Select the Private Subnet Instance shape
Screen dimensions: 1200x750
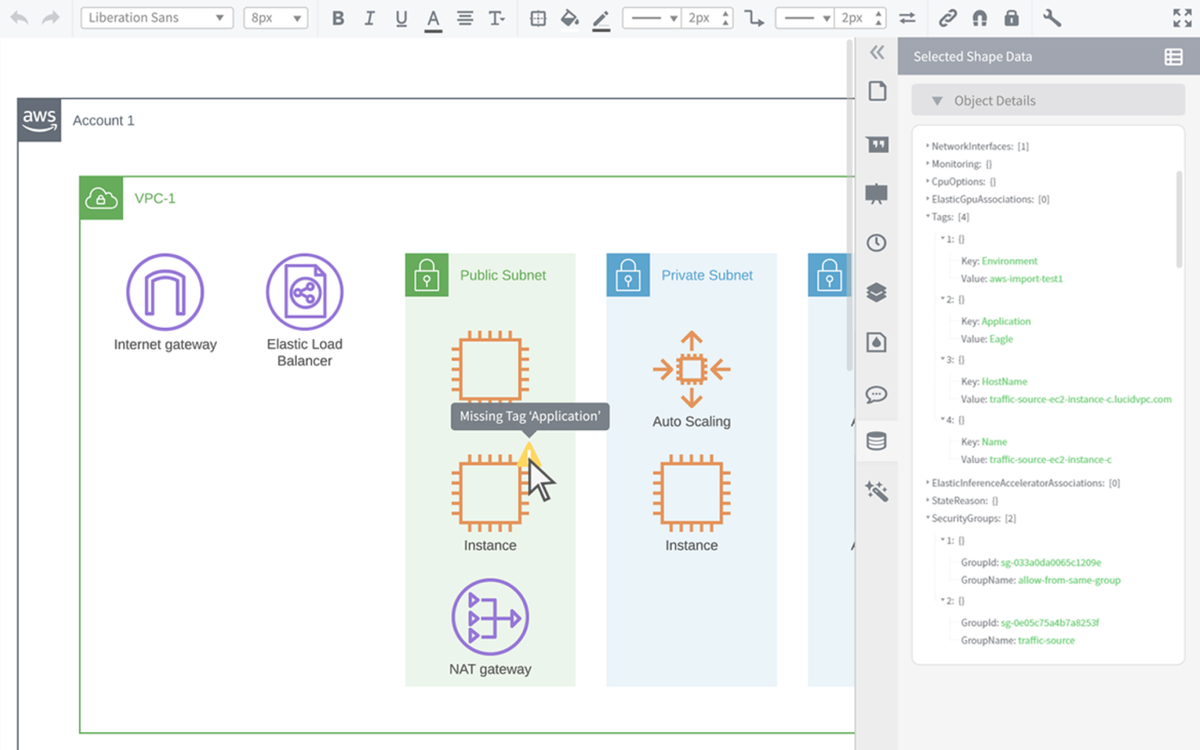coord(691,494)
